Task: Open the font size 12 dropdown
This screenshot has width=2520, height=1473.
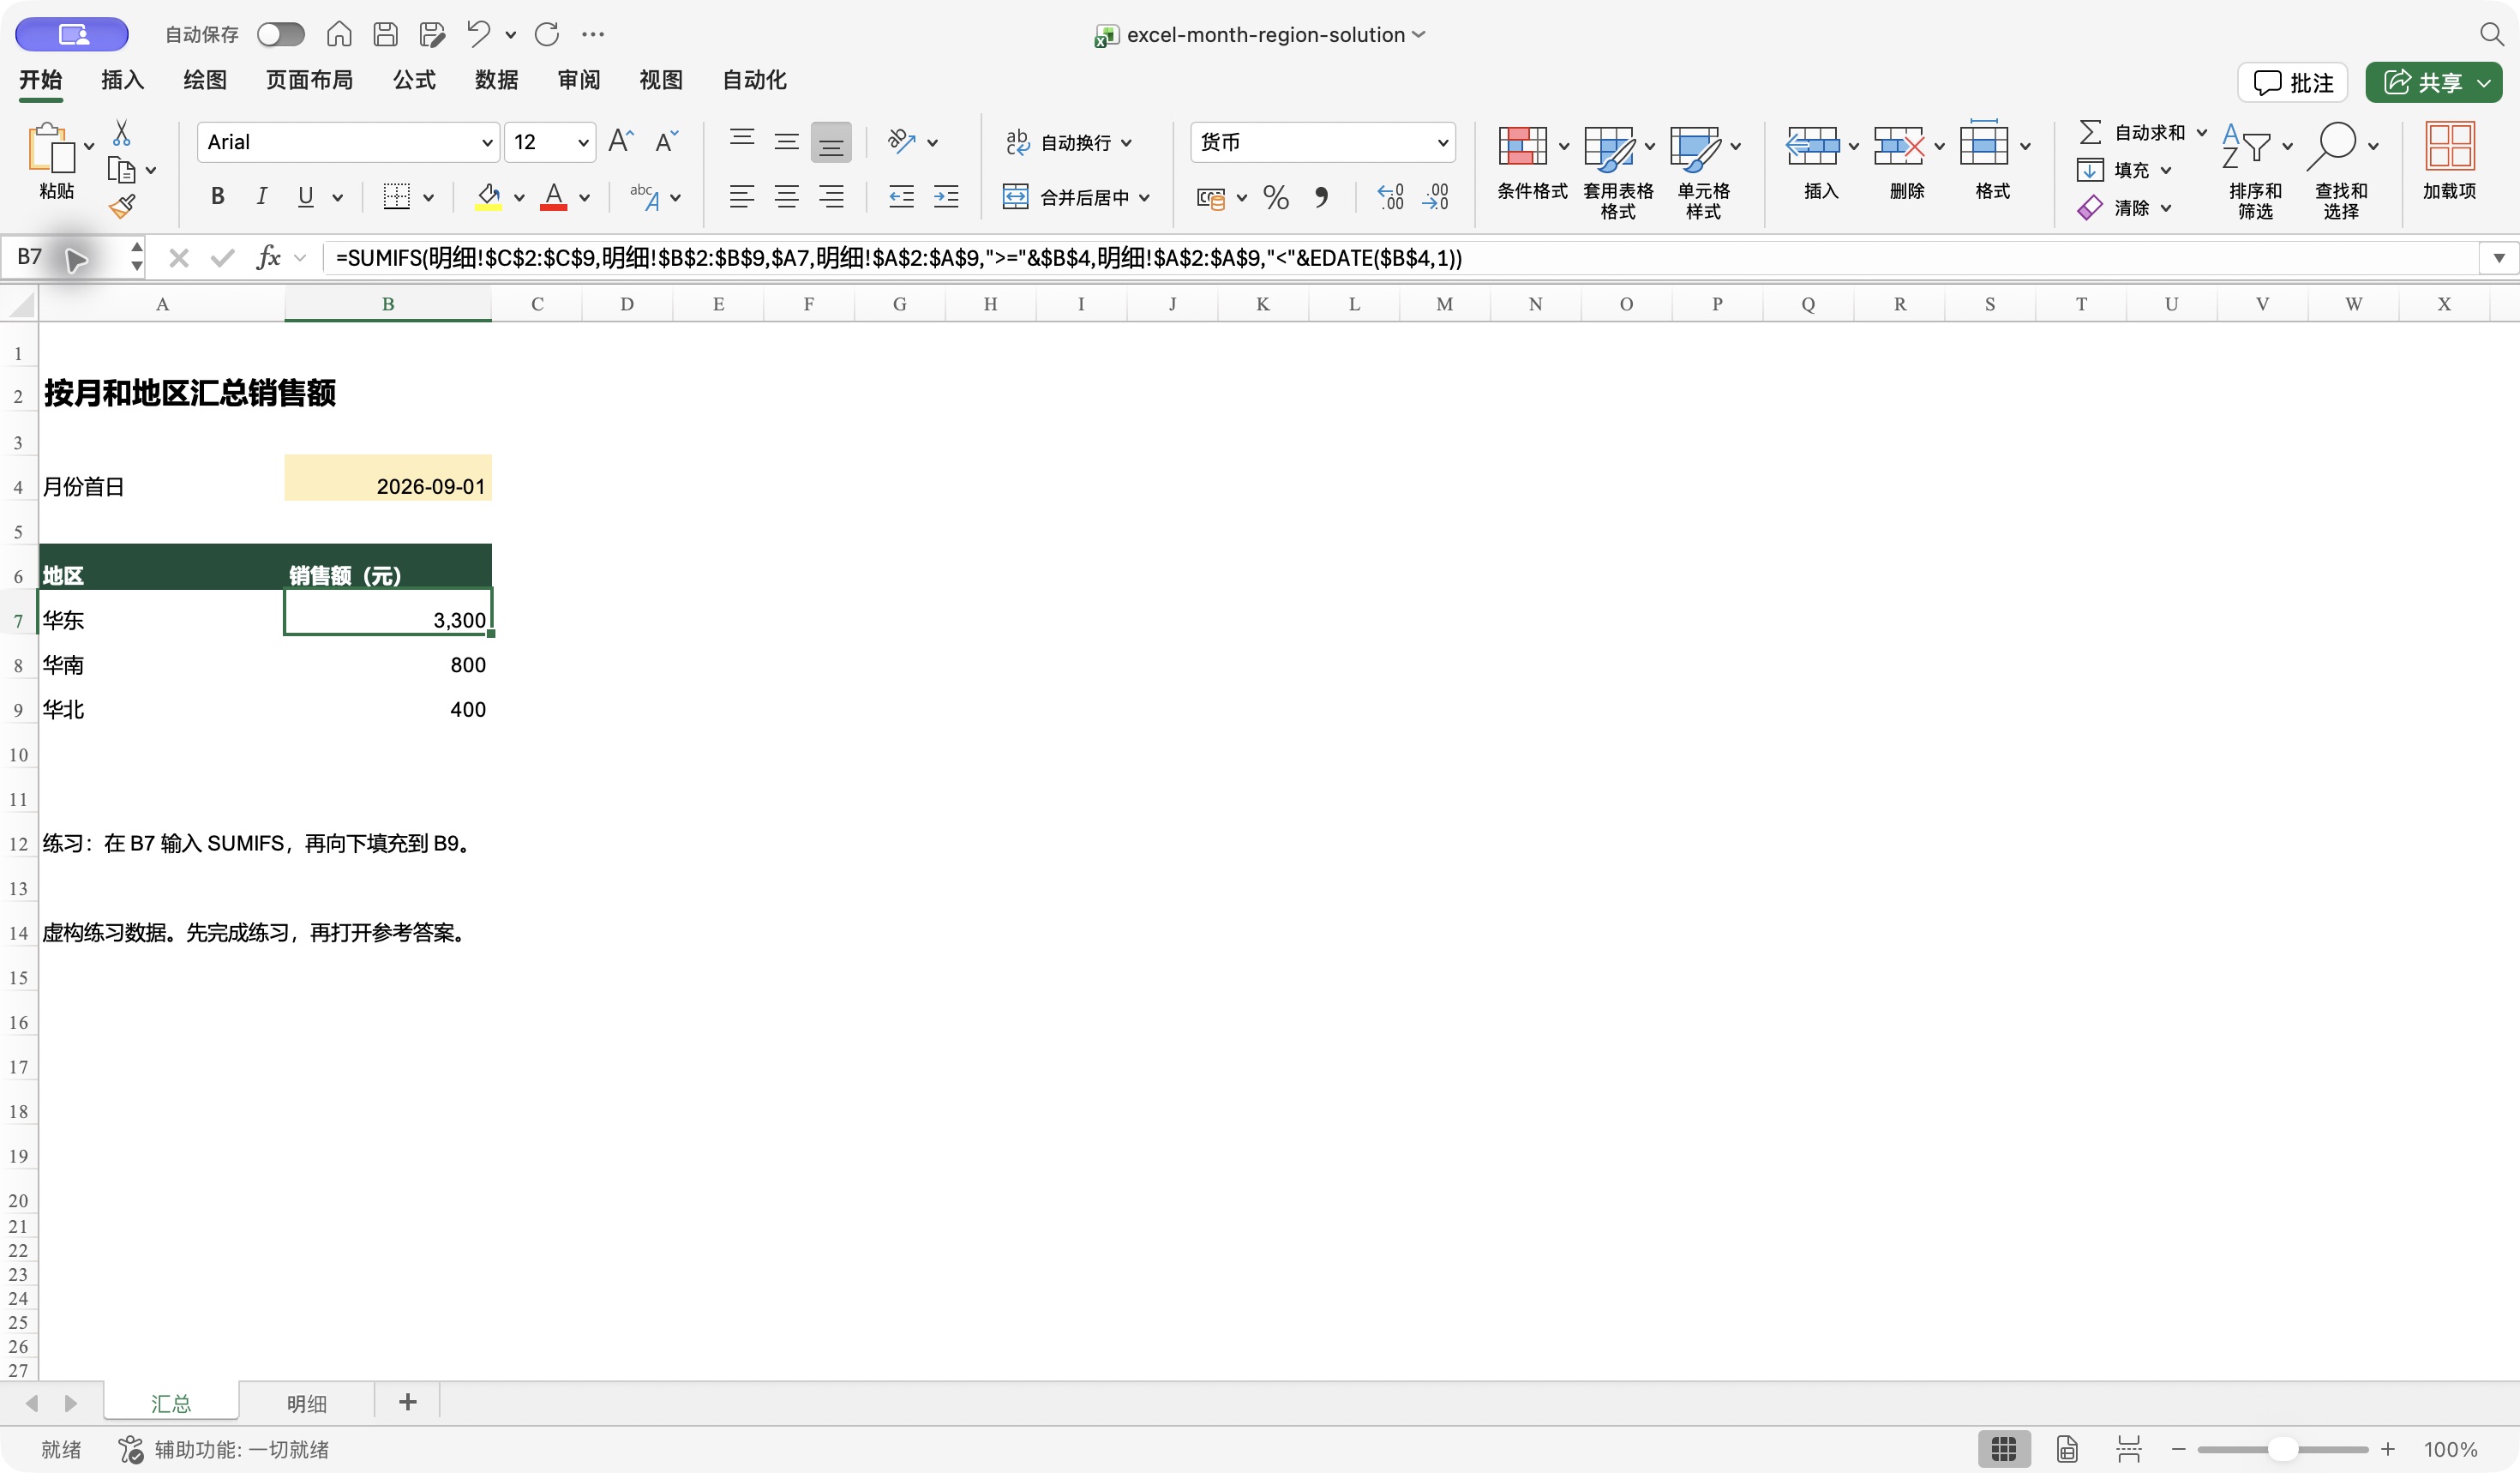Action: point(583,142)
